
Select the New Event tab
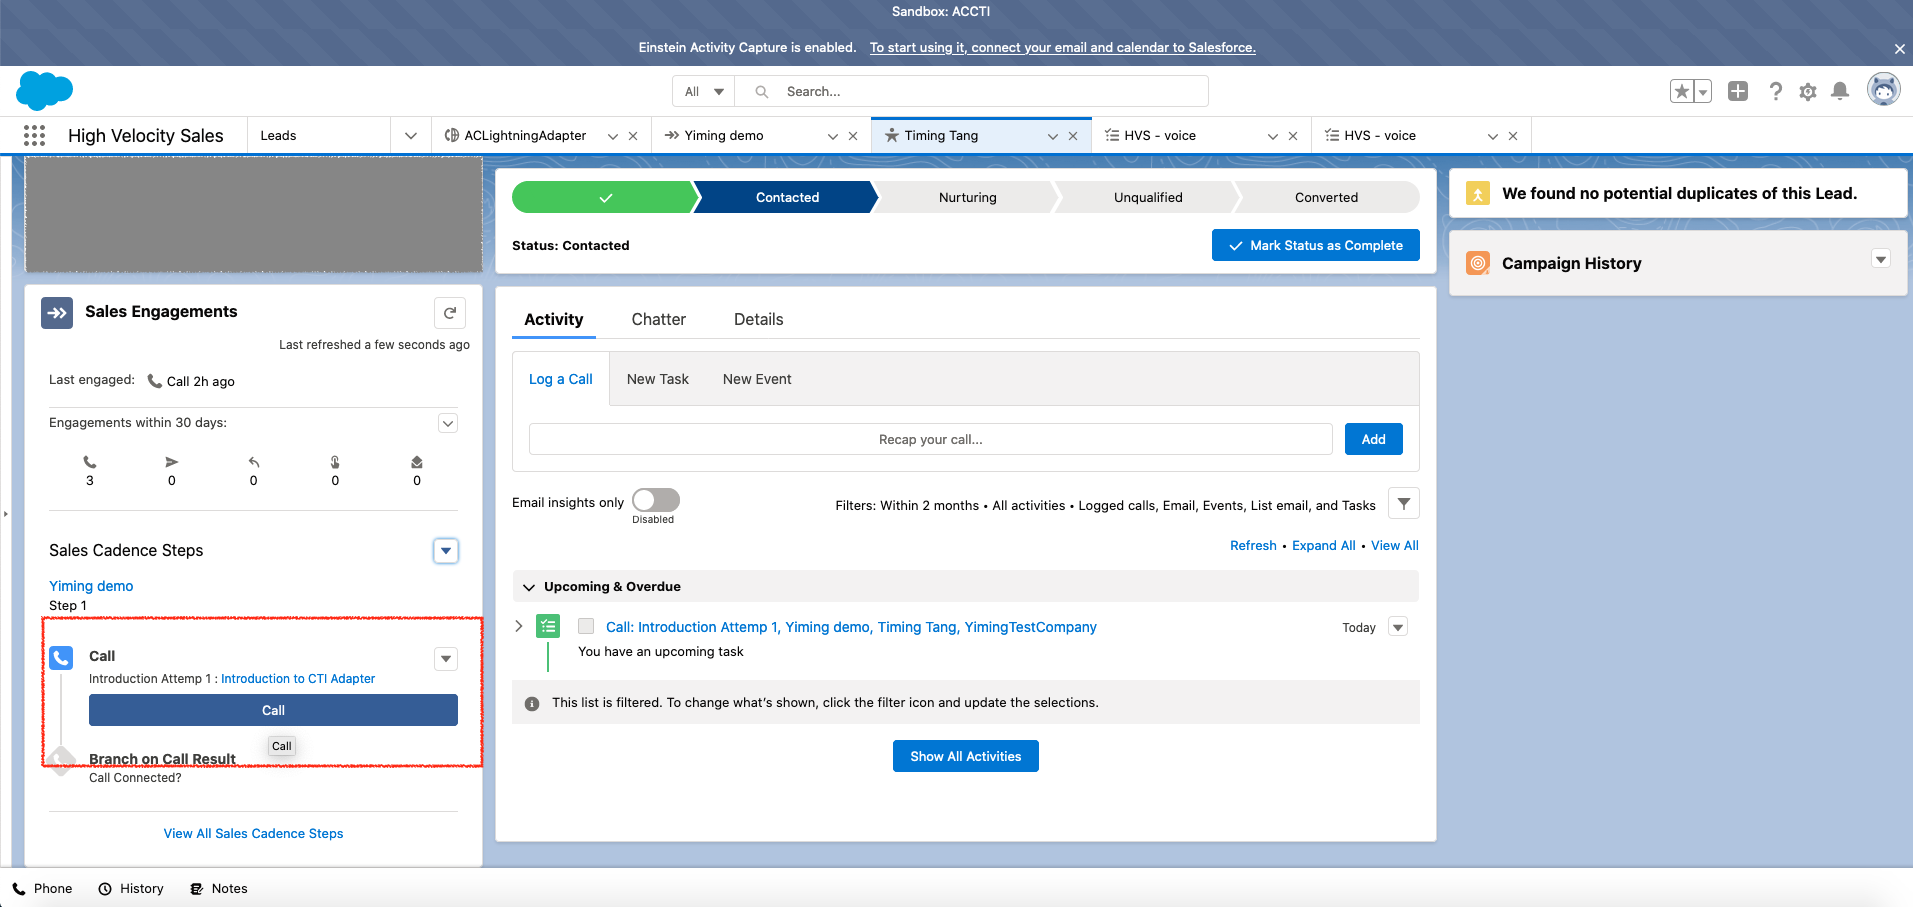(x=757, y=379)
